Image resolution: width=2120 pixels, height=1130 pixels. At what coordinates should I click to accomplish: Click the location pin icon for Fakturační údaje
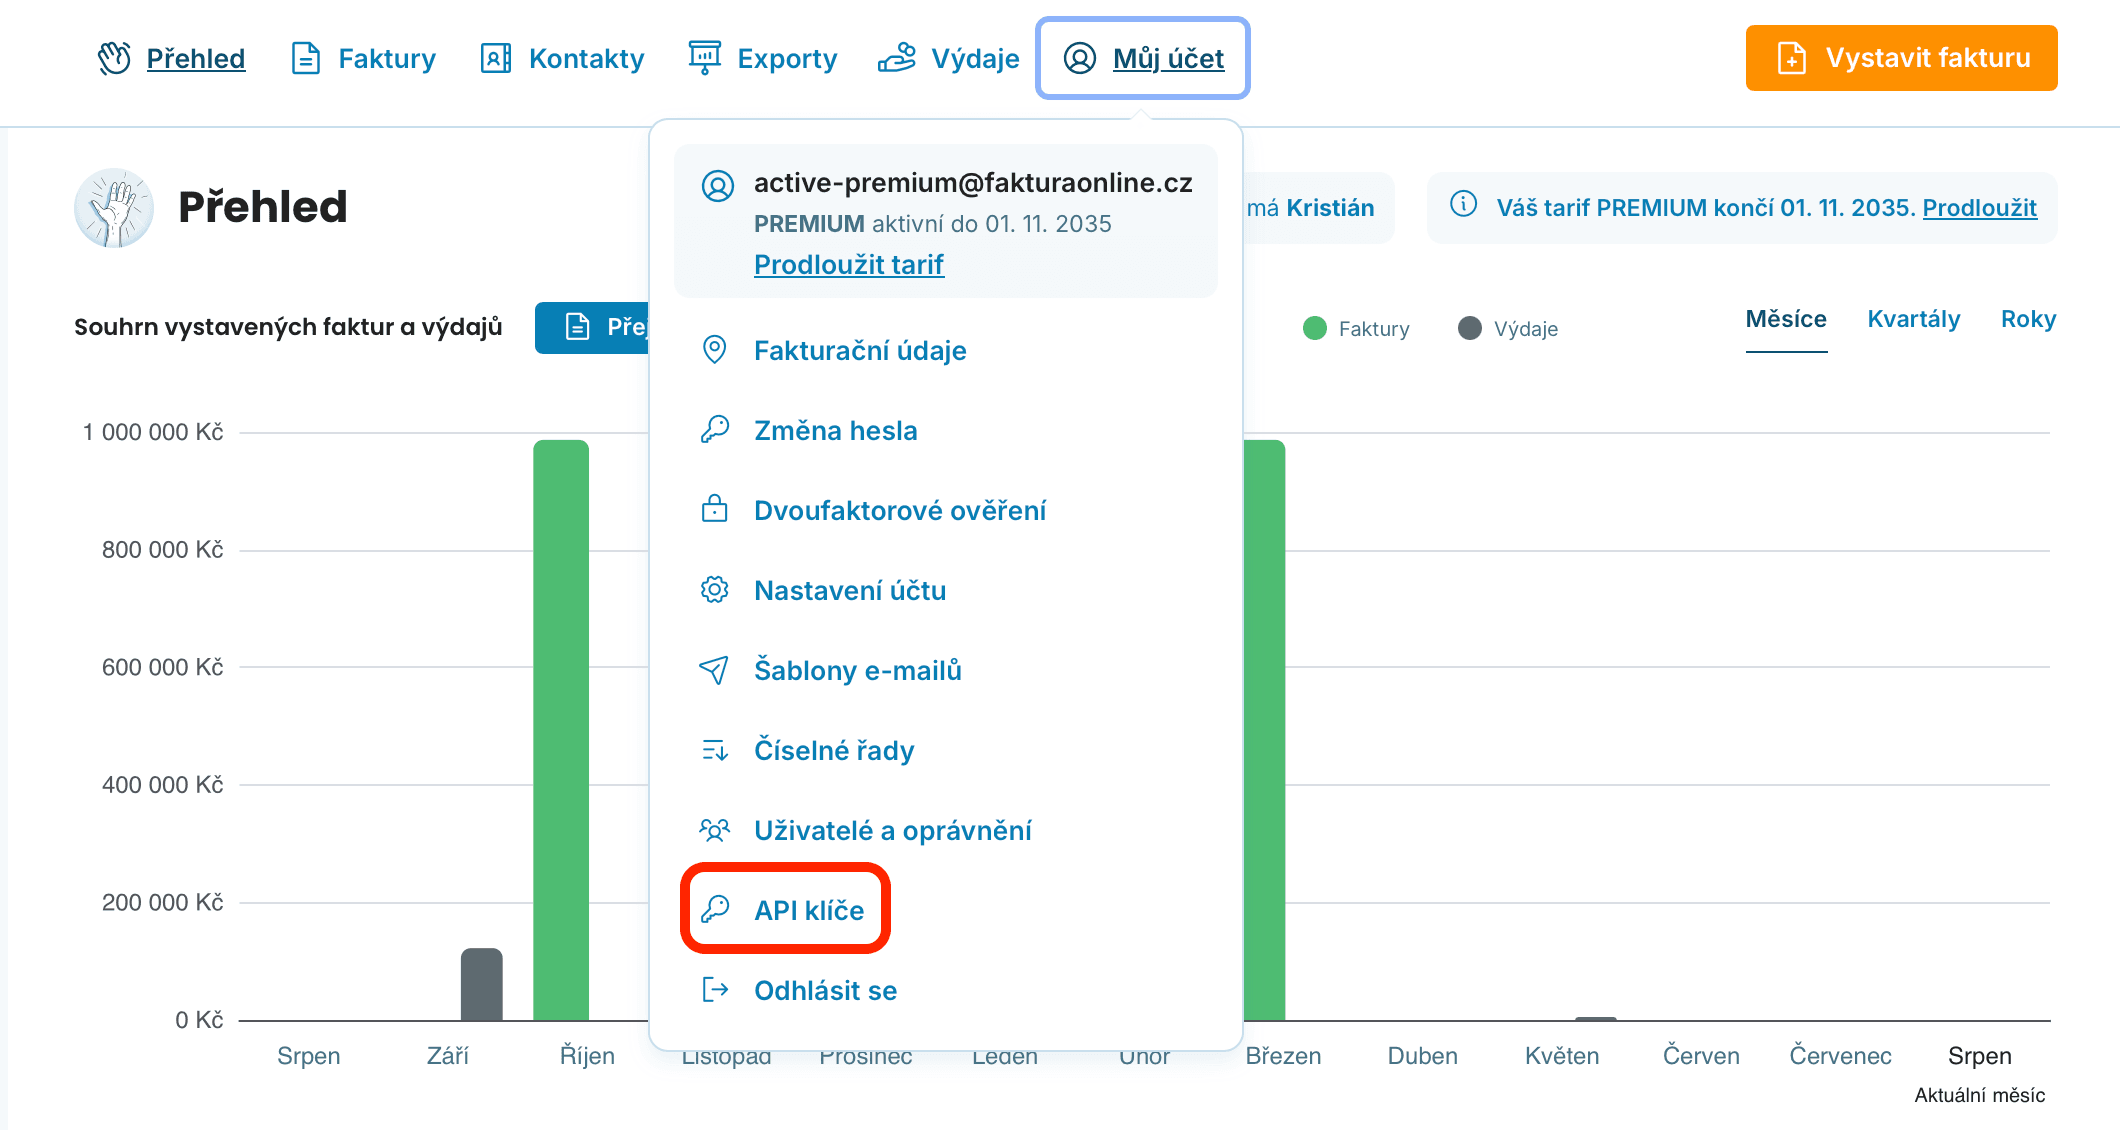[x=714, y=350]
